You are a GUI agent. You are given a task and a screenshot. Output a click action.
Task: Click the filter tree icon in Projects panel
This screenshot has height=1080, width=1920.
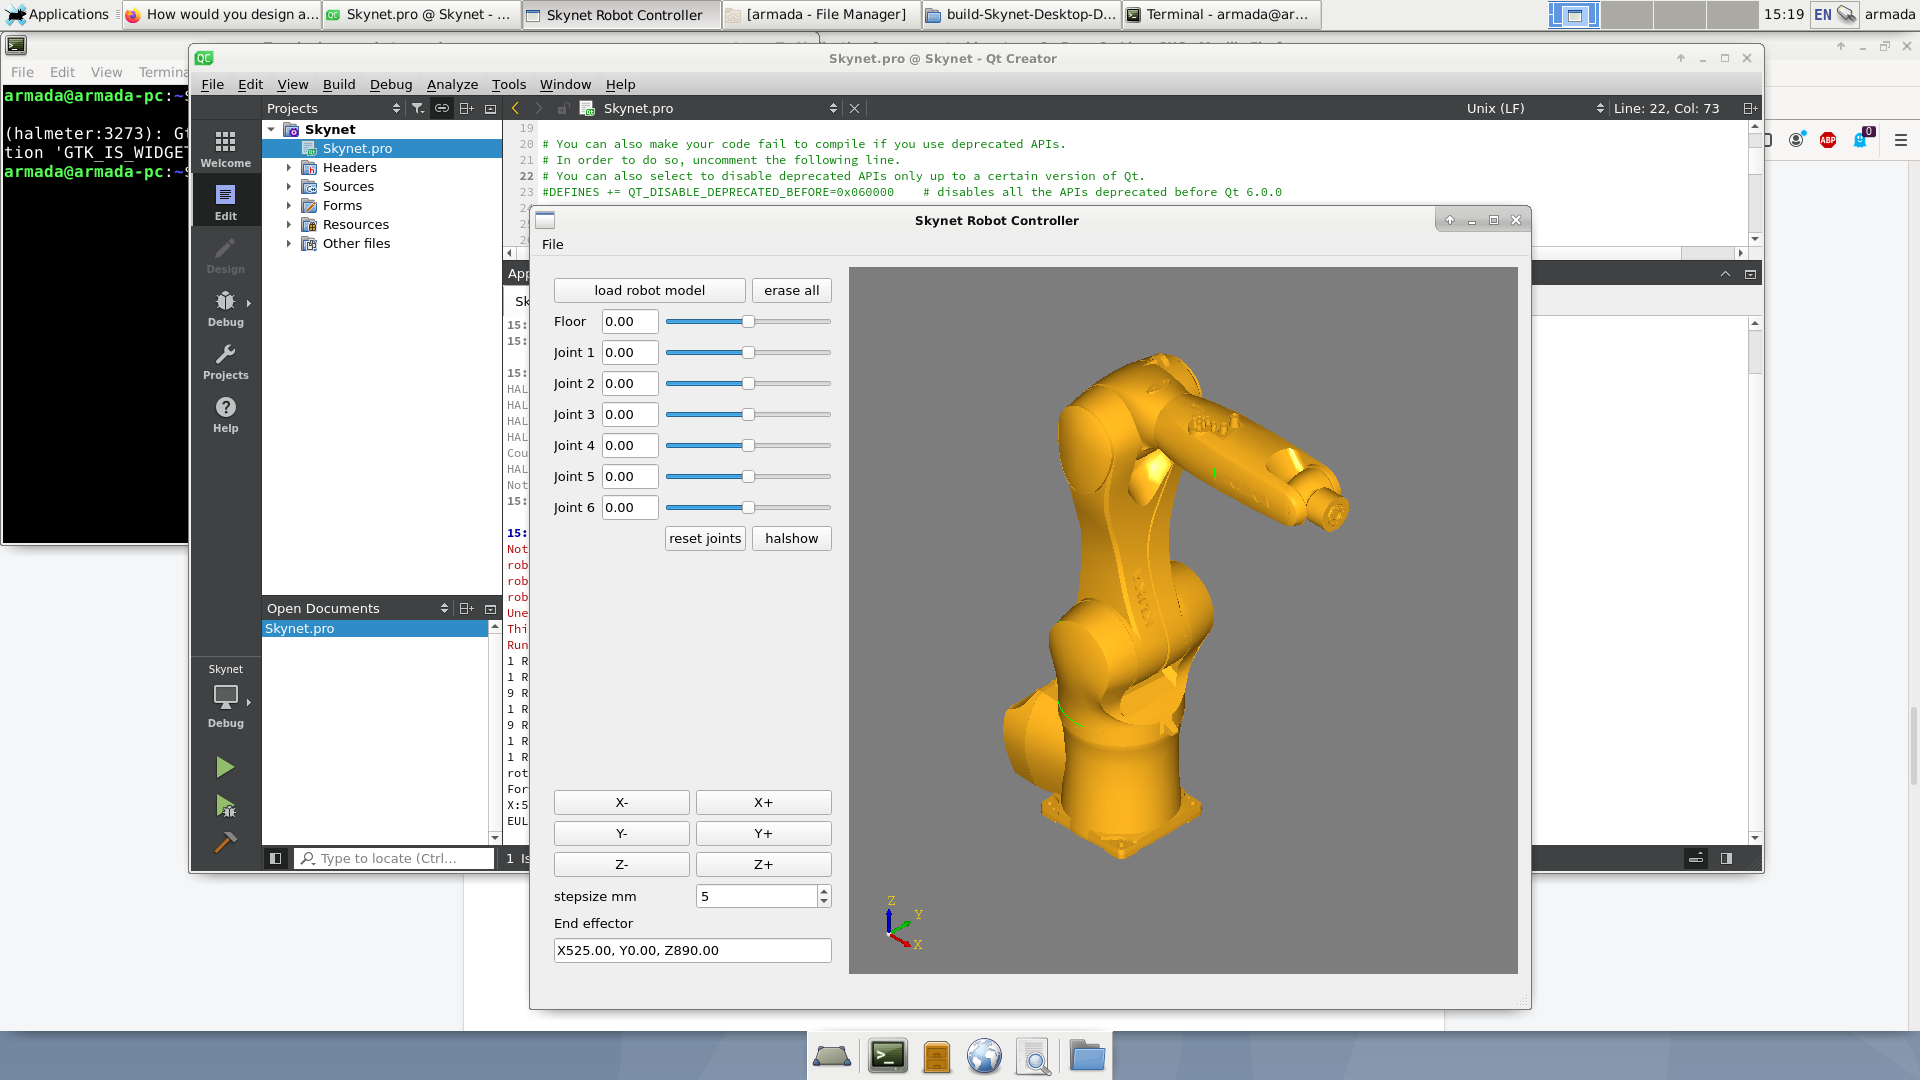418,108
